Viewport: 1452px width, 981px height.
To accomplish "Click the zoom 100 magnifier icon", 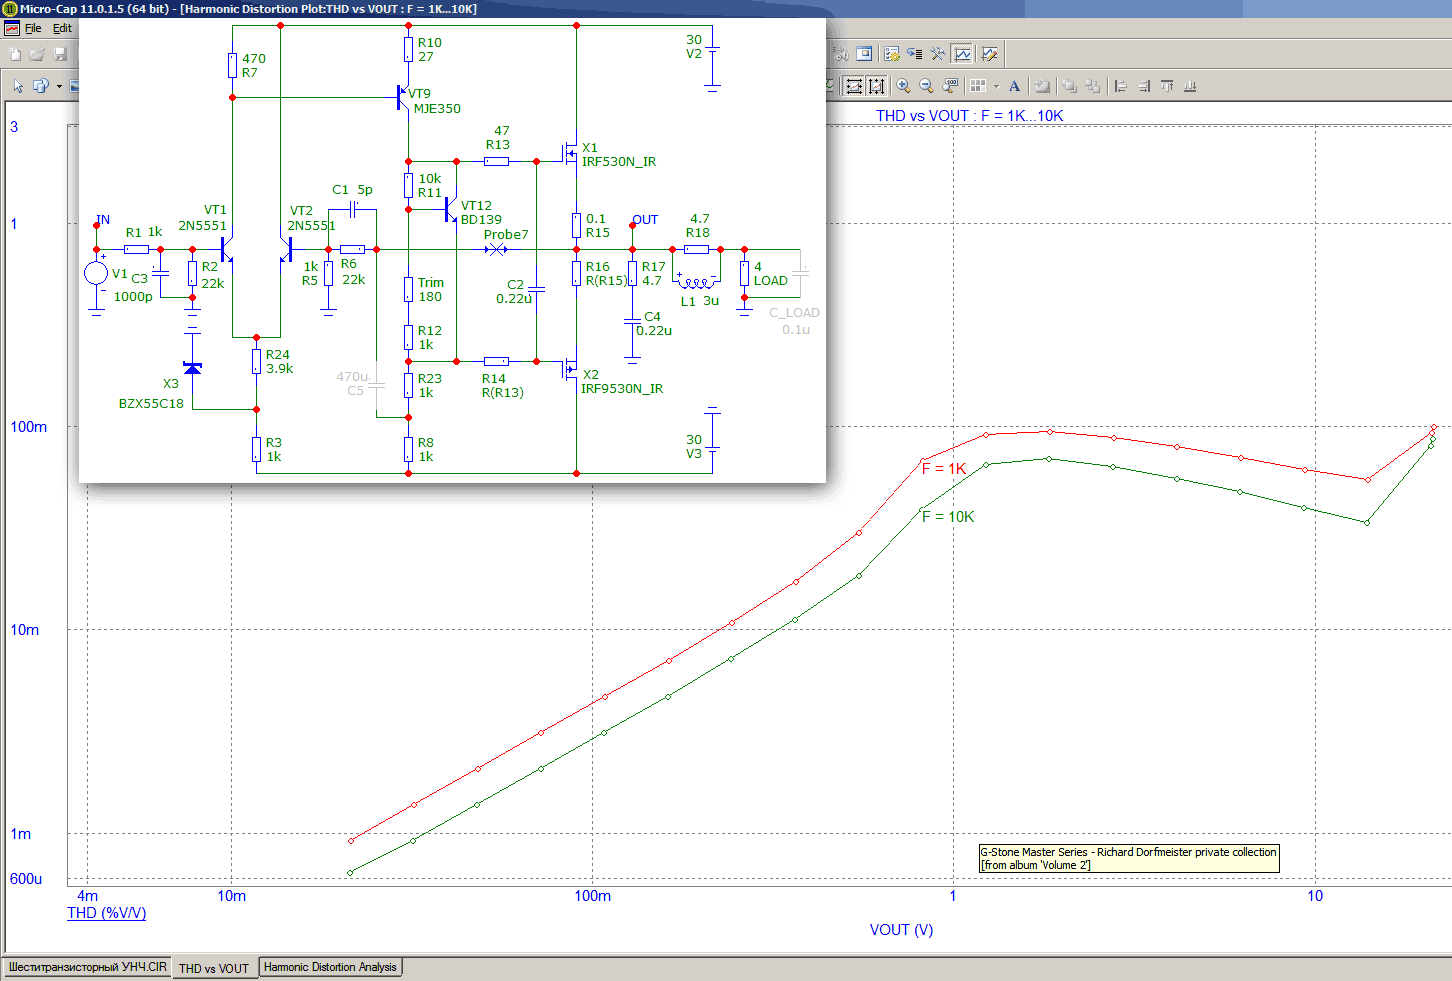I will [950, 86].
